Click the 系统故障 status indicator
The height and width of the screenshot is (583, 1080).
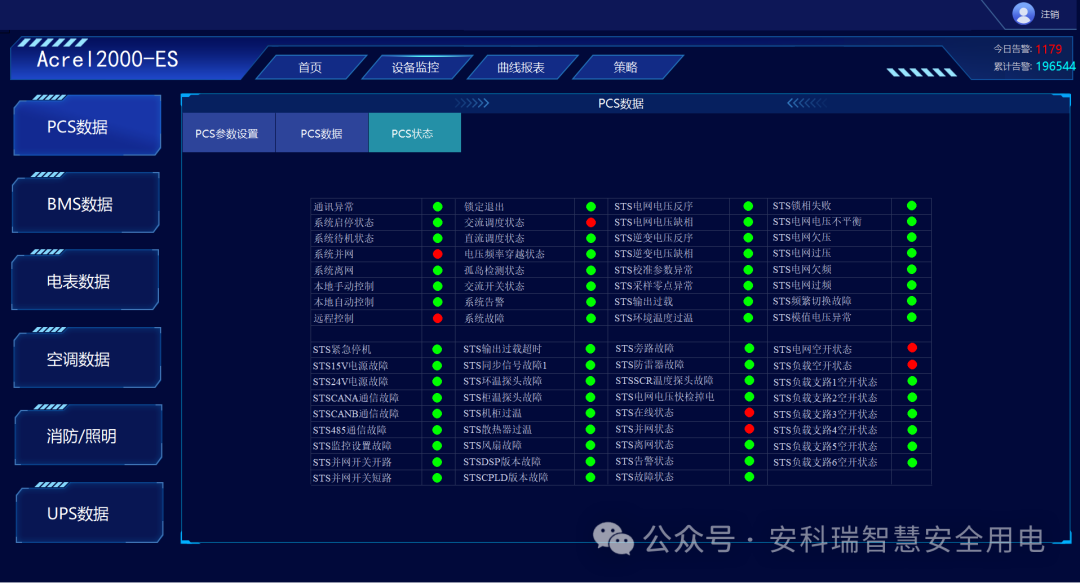click(x=591, y=318)
